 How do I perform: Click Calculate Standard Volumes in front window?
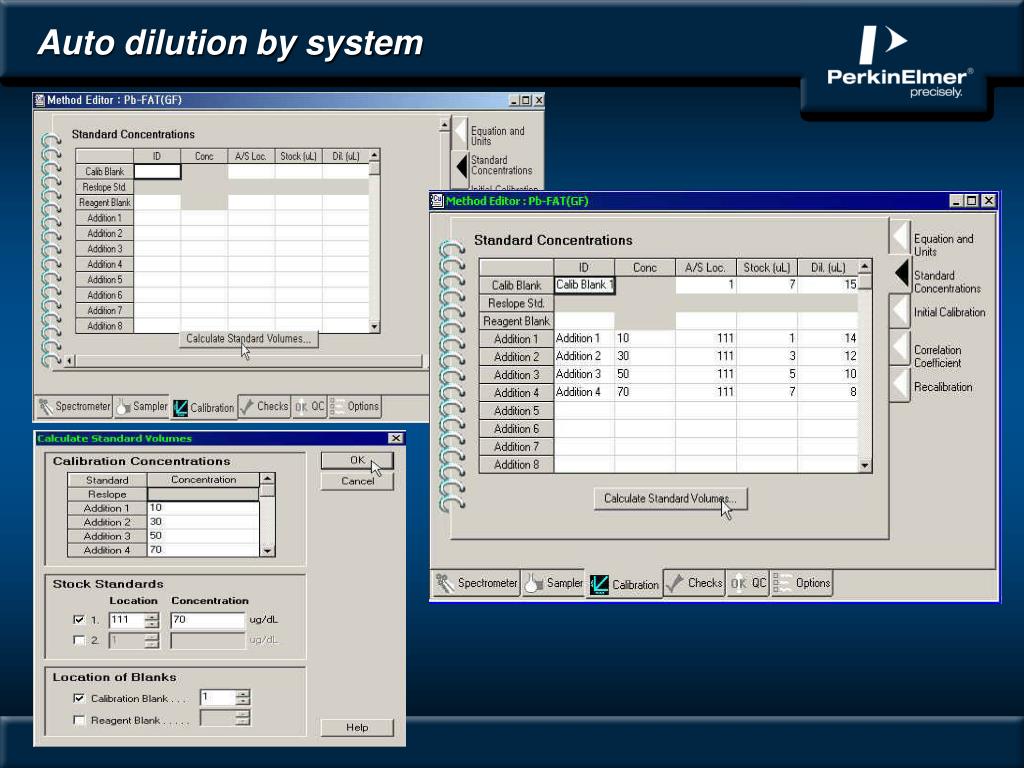670,498
